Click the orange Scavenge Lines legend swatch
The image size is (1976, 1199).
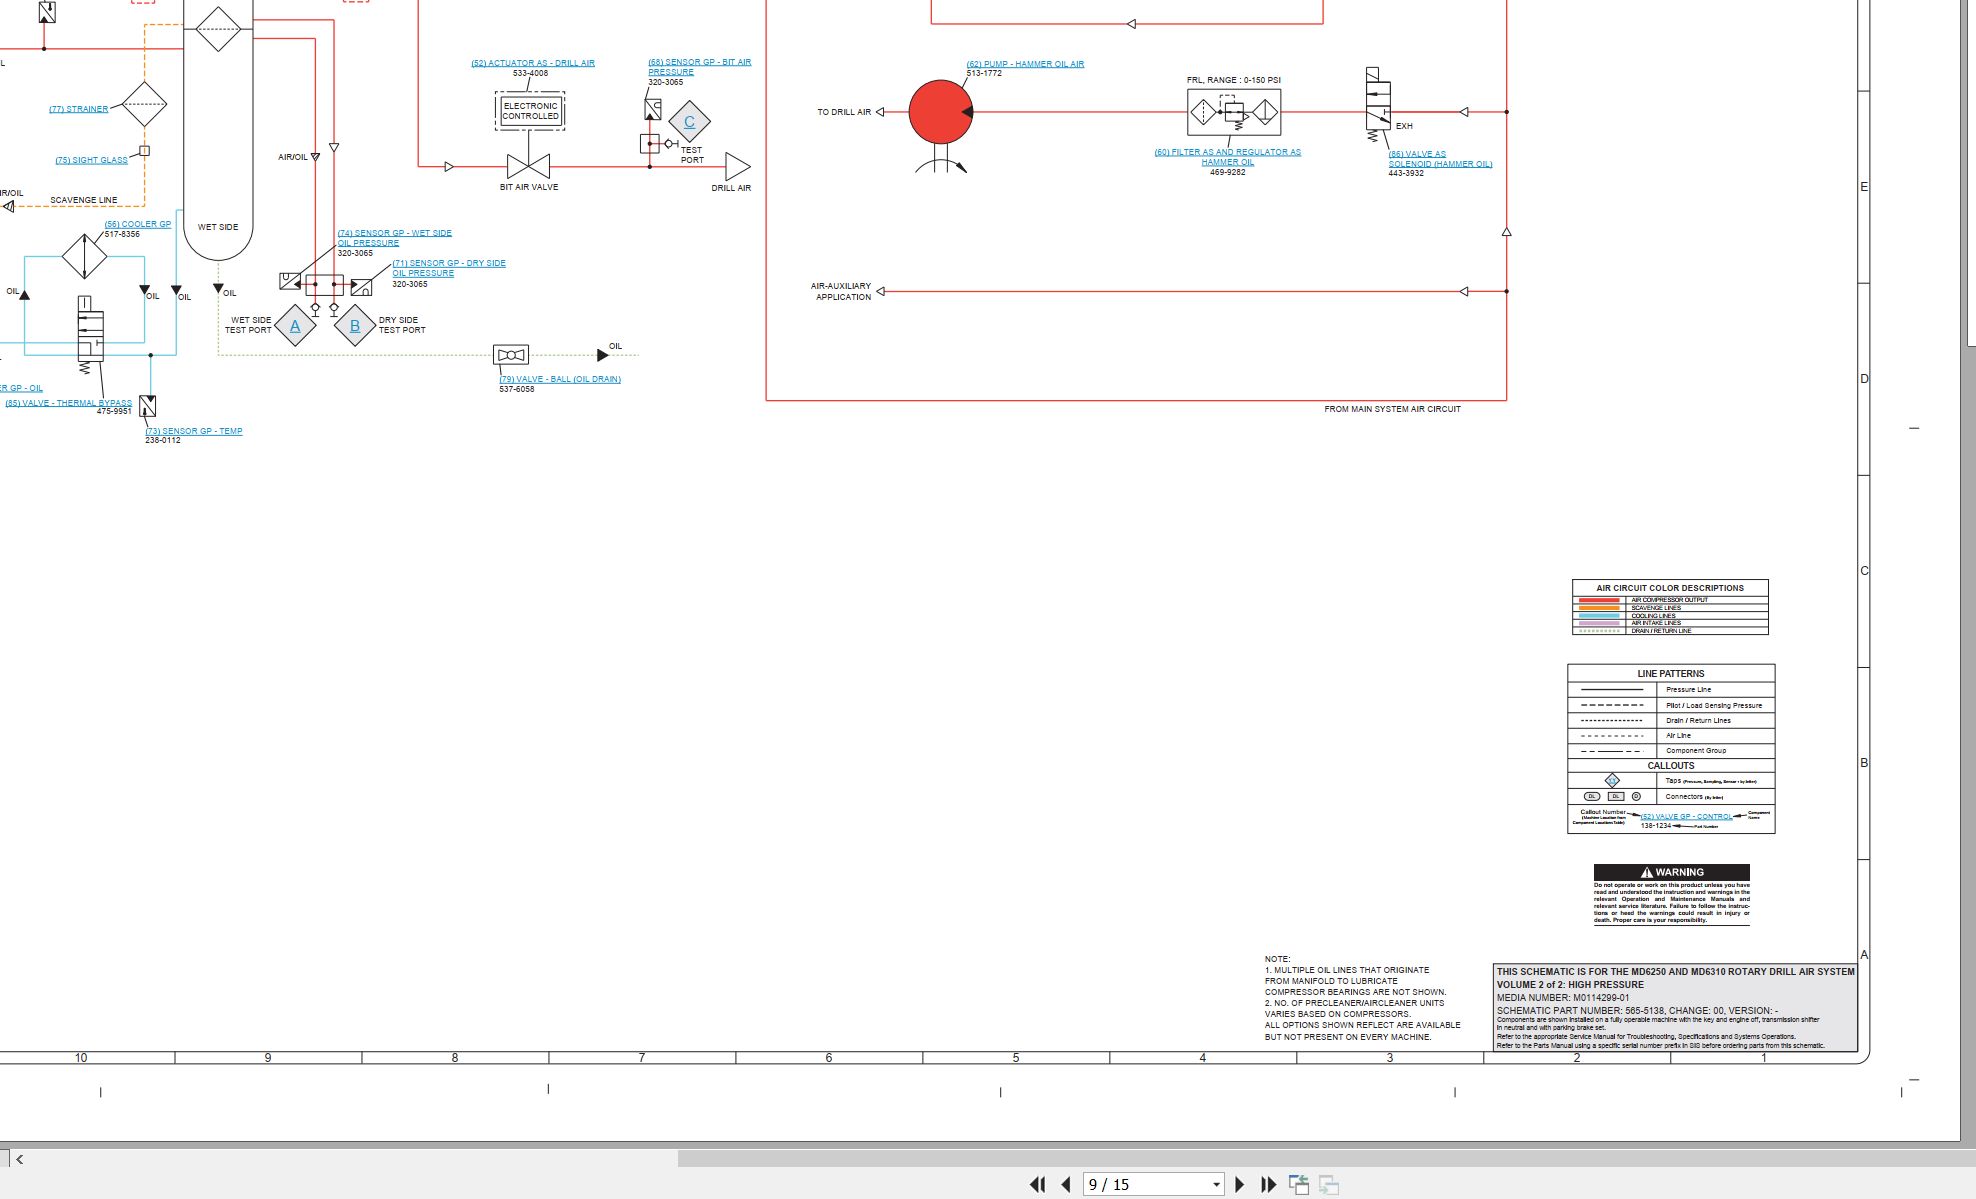click(1598, 608)
